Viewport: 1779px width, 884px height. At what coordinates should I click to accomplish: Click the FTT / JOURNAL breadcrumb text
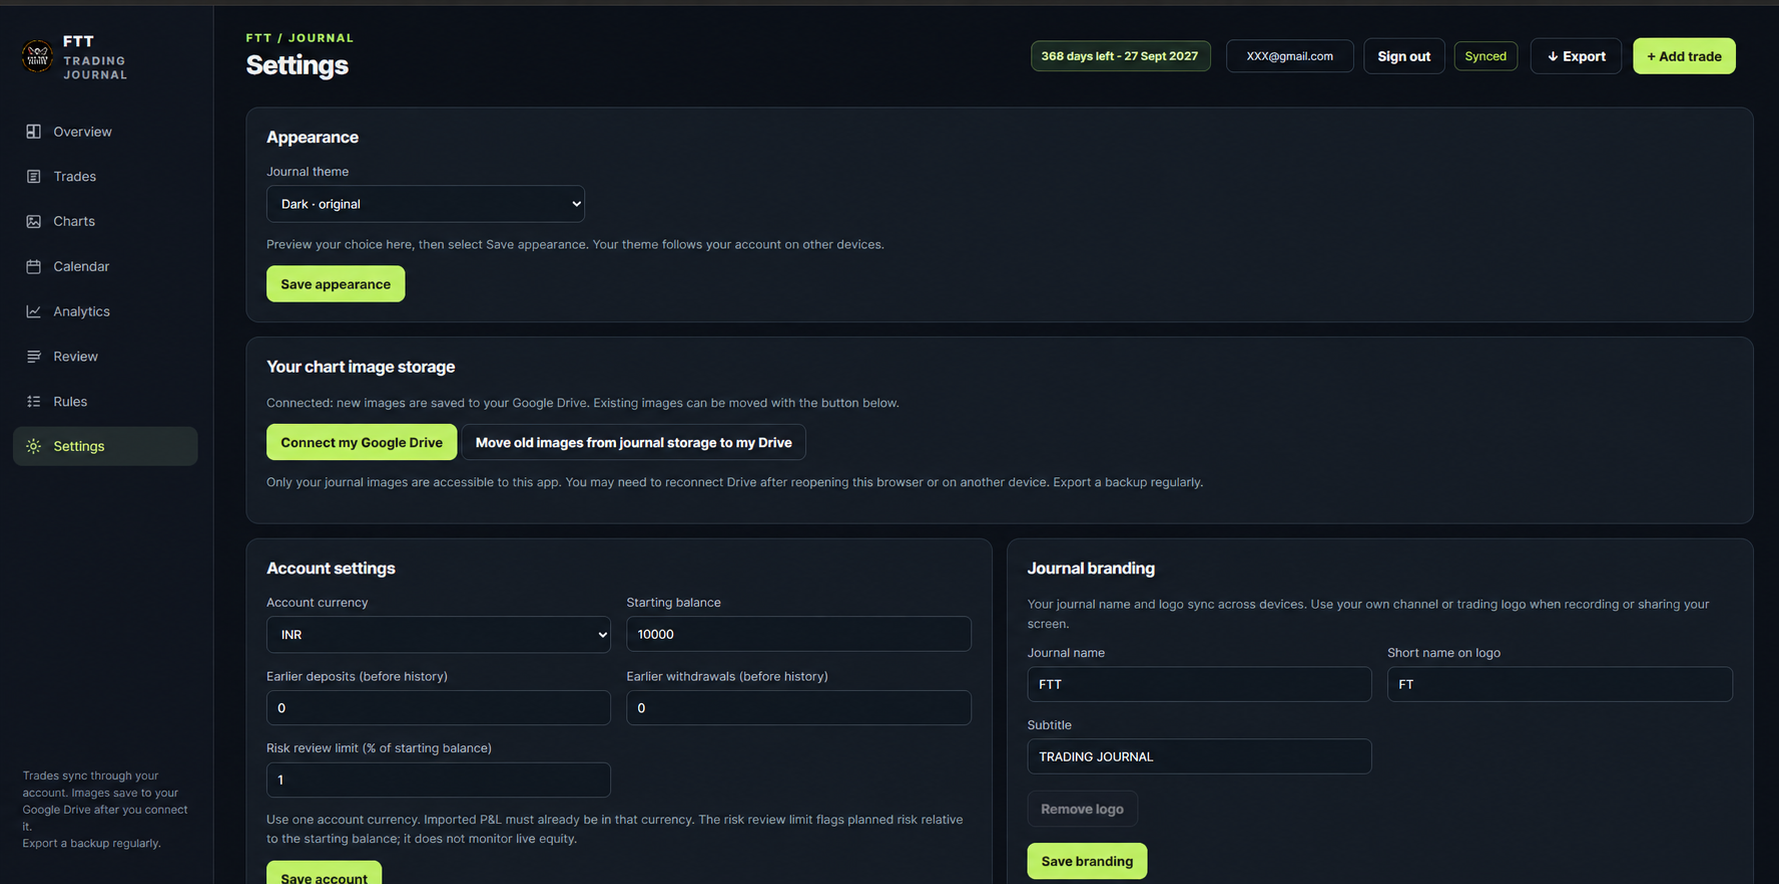(x=300, y=38)
